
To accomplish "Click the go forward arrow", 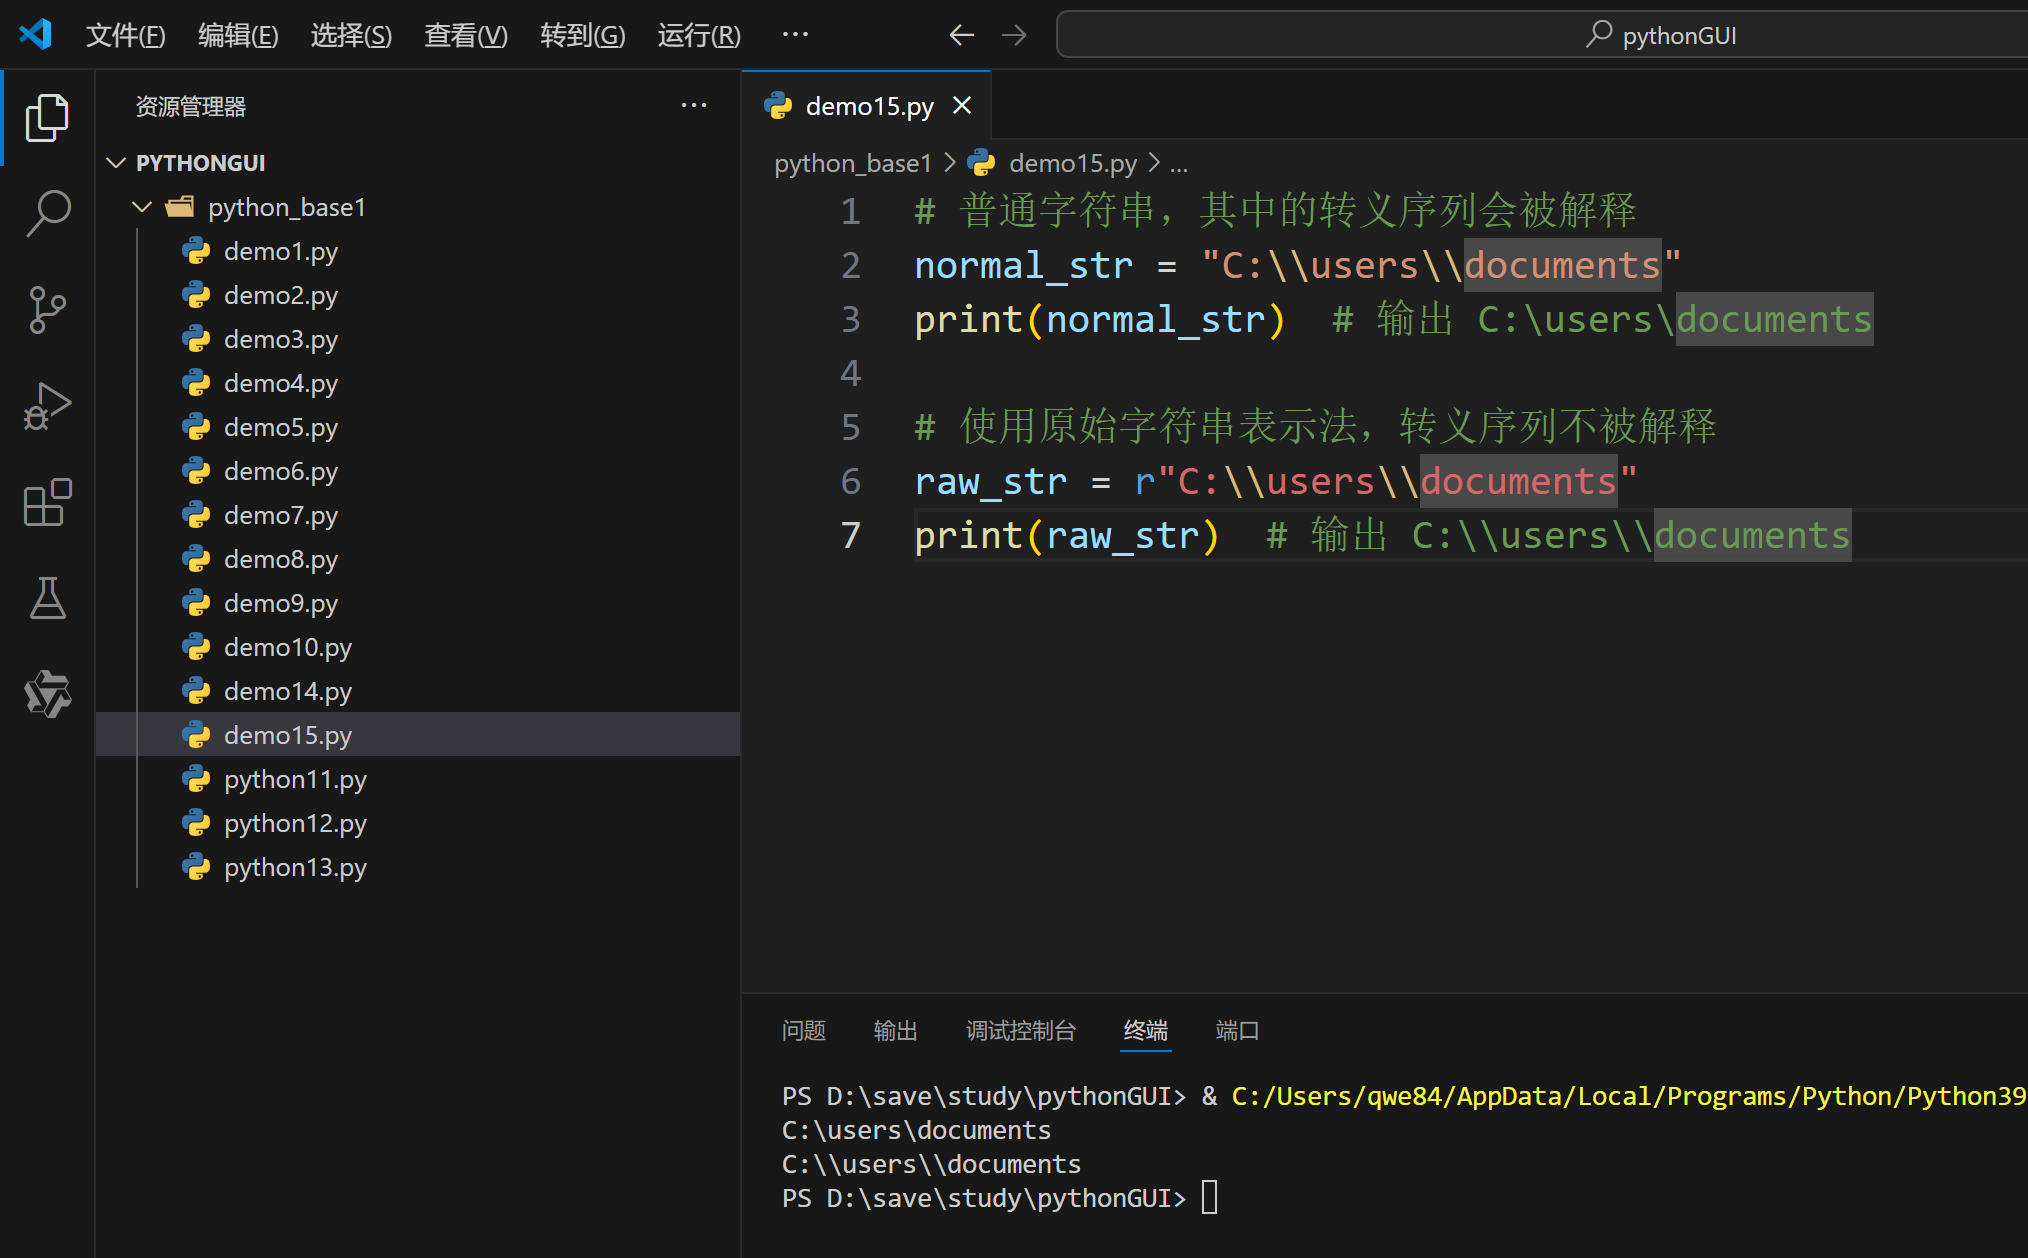I will [1014, 35].
